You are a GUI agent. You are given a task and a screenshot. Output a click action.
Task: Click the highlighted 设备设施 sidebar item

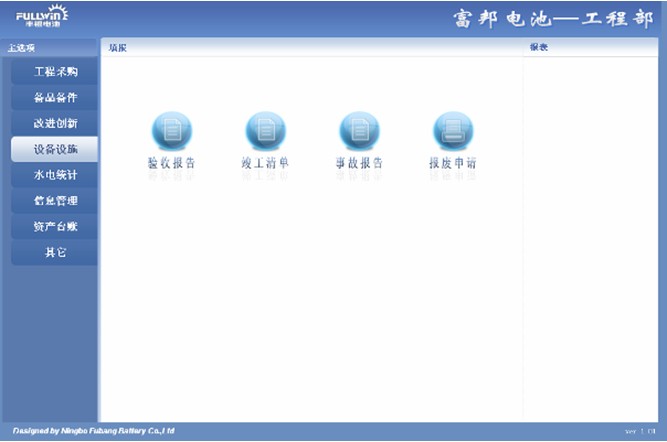[55, 149]
